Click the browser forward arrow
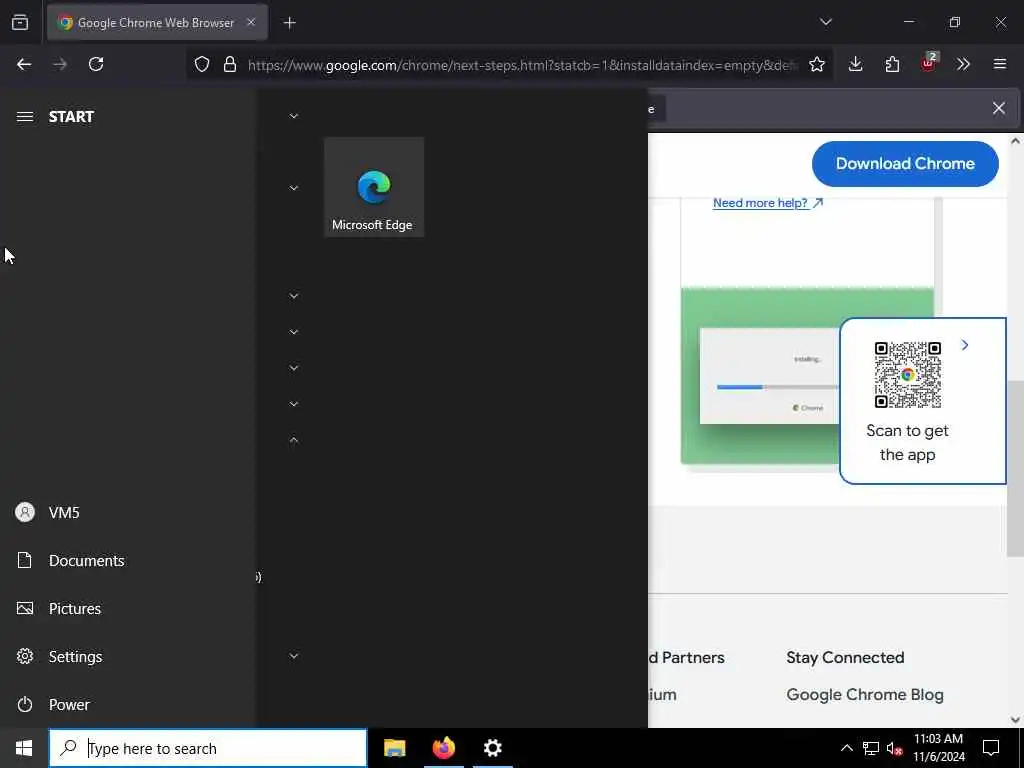 coord(60,64)
